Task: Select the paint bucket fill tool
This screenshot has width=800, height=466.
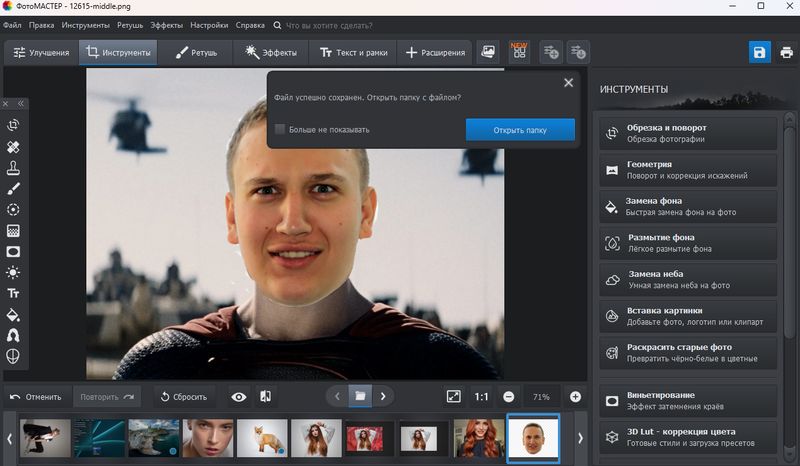Action: click(x=14, y=315)
